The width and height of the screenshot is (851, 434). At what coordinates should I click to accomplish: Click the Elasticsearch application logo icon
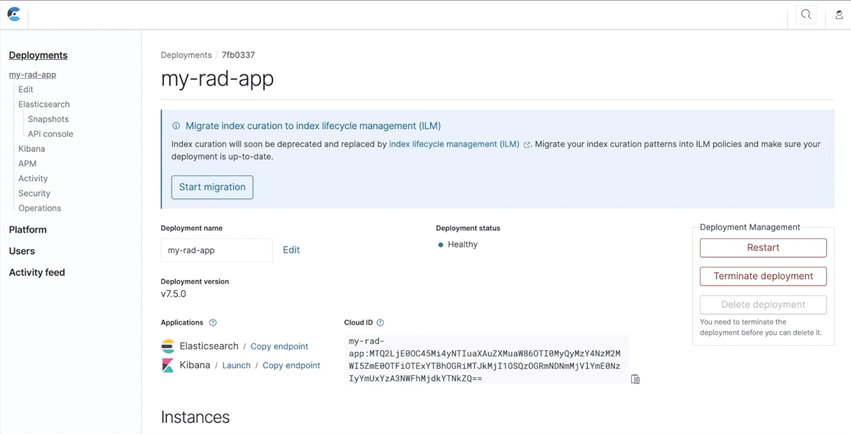tap(168, 346)
